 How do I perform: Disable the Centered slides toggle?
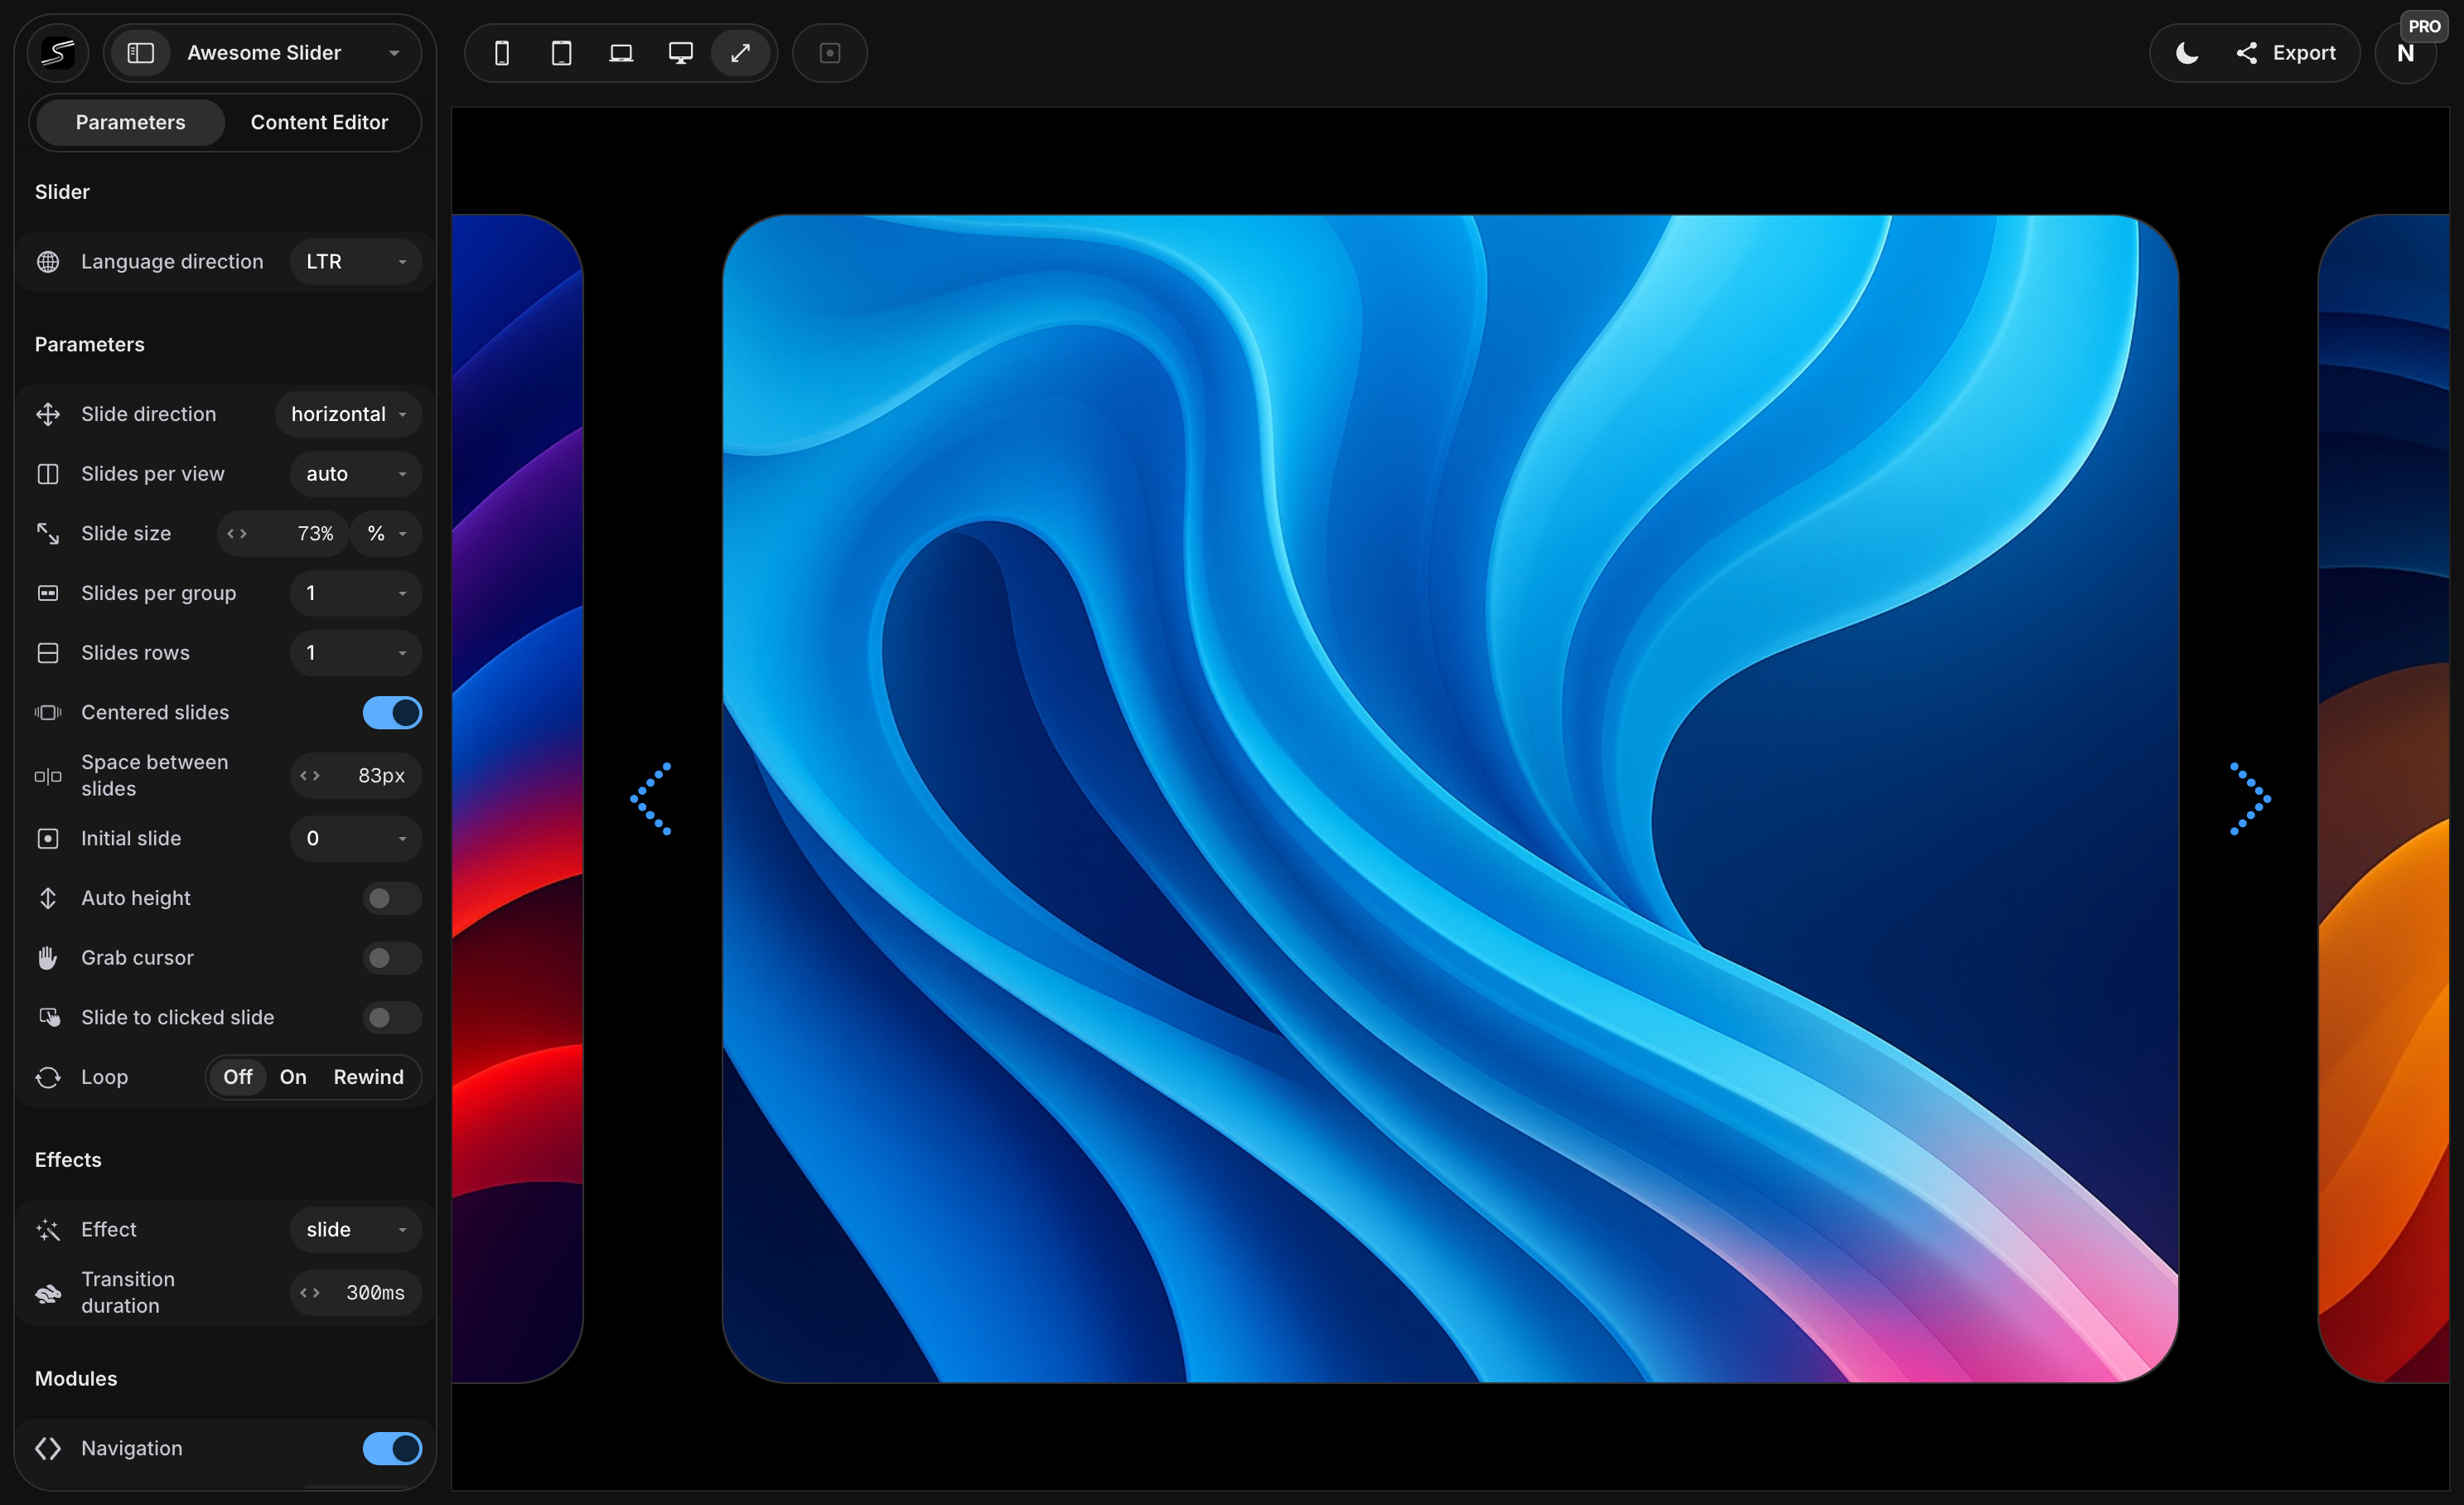(x=392, y=712)
